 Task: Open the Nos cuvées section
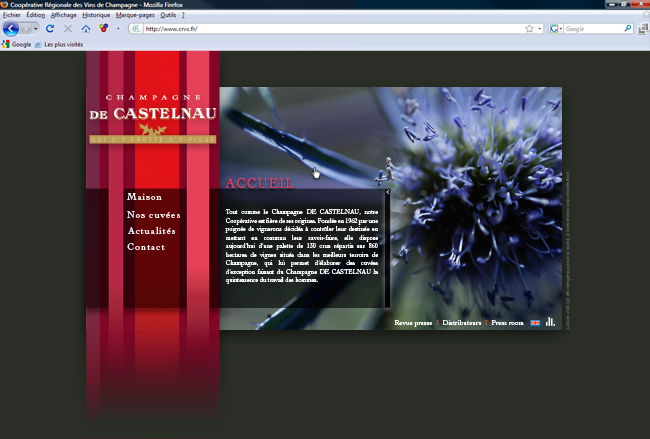pyautogui.click(x=154, y=215)
